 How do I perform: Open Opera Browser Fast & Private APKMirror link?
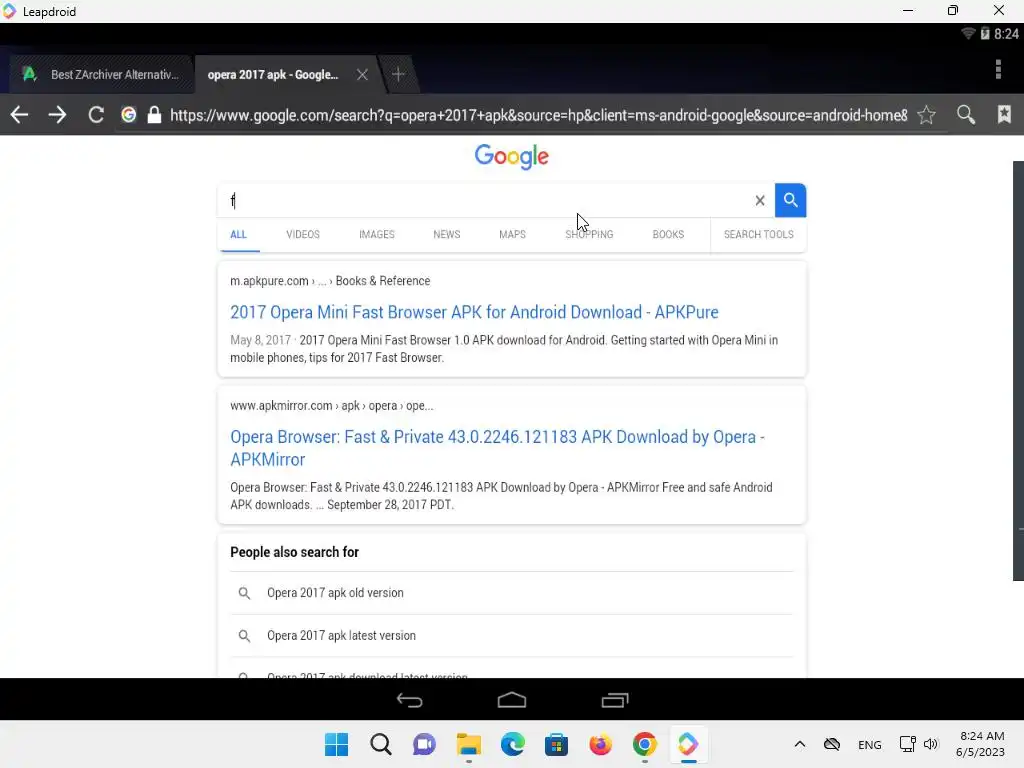click(x=498, y=448)
